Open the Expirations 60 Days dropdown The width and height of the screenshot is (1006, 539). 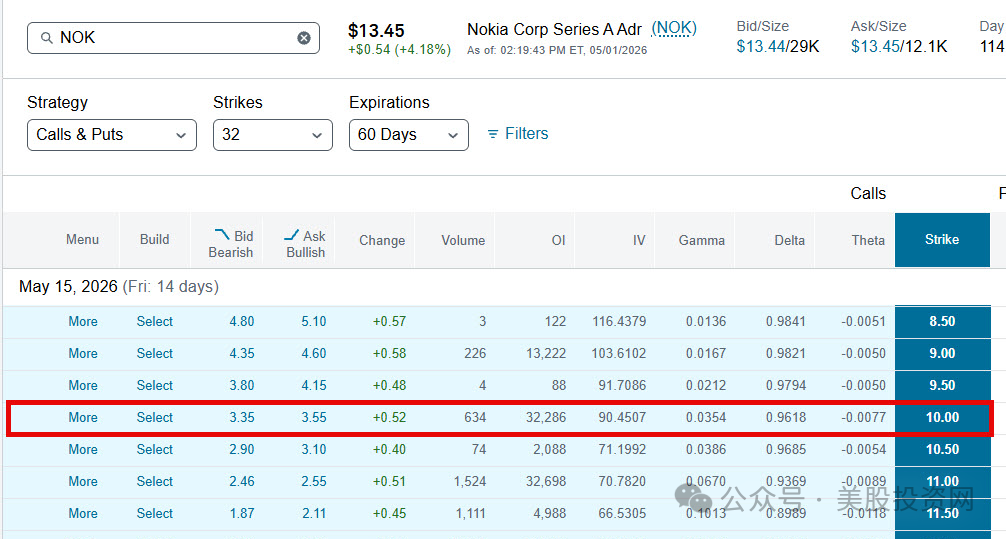click(409, 135)
